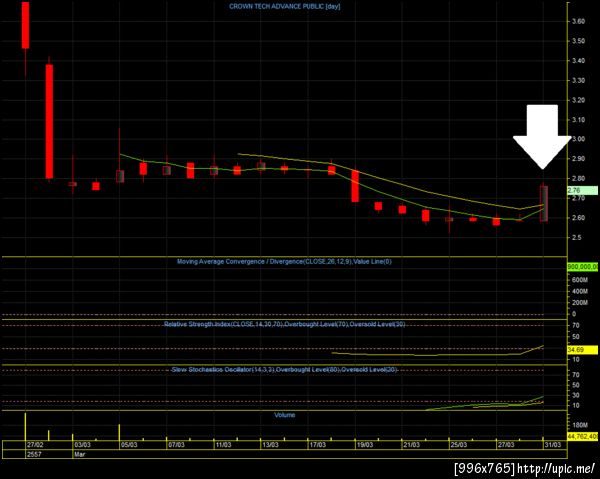
Task: Click the yellow 44,762,40 volume value tag
Action: tap(582, 436)
